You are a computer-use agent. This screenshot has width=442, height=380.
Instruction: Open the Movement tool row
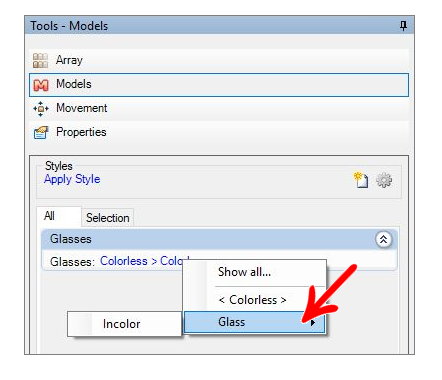coord(219,108)
